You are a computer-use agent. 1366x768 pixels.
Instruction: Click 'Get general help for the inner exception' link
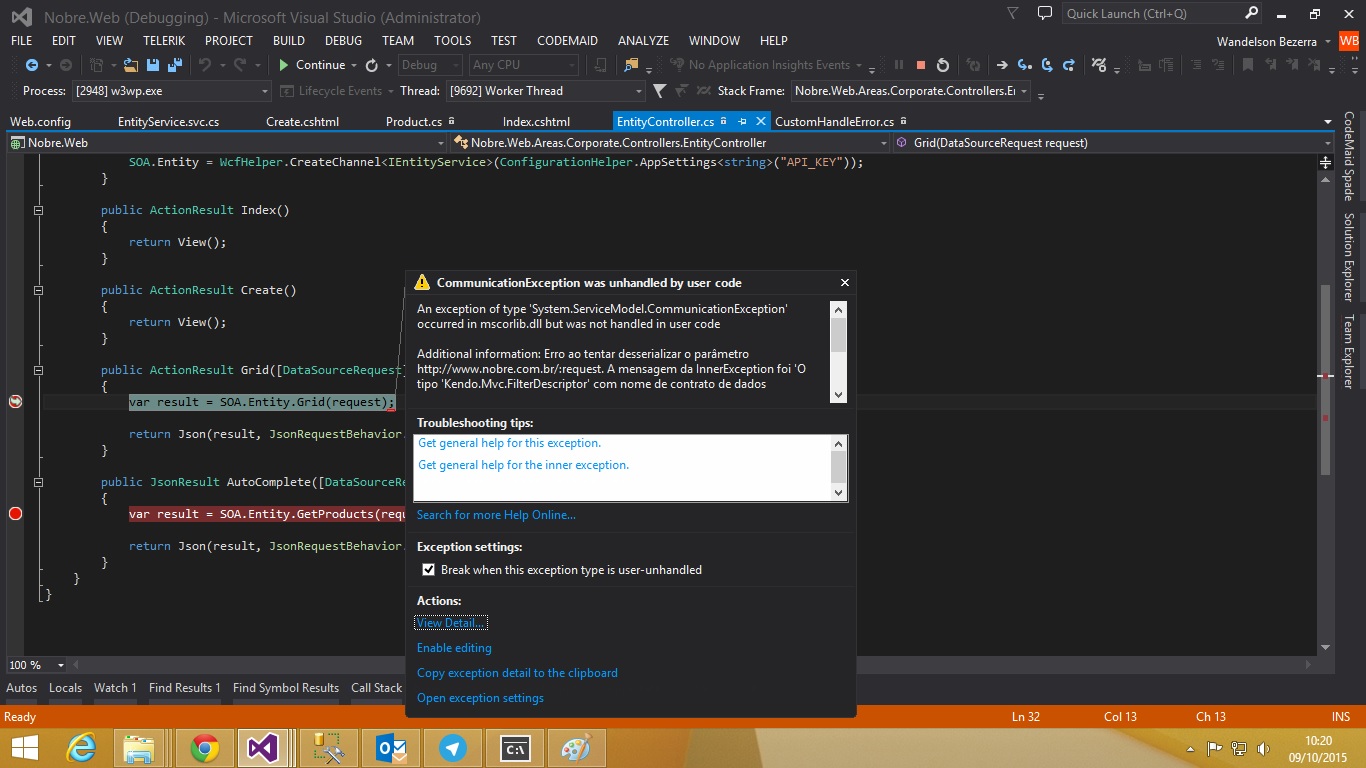pos(523,465)
